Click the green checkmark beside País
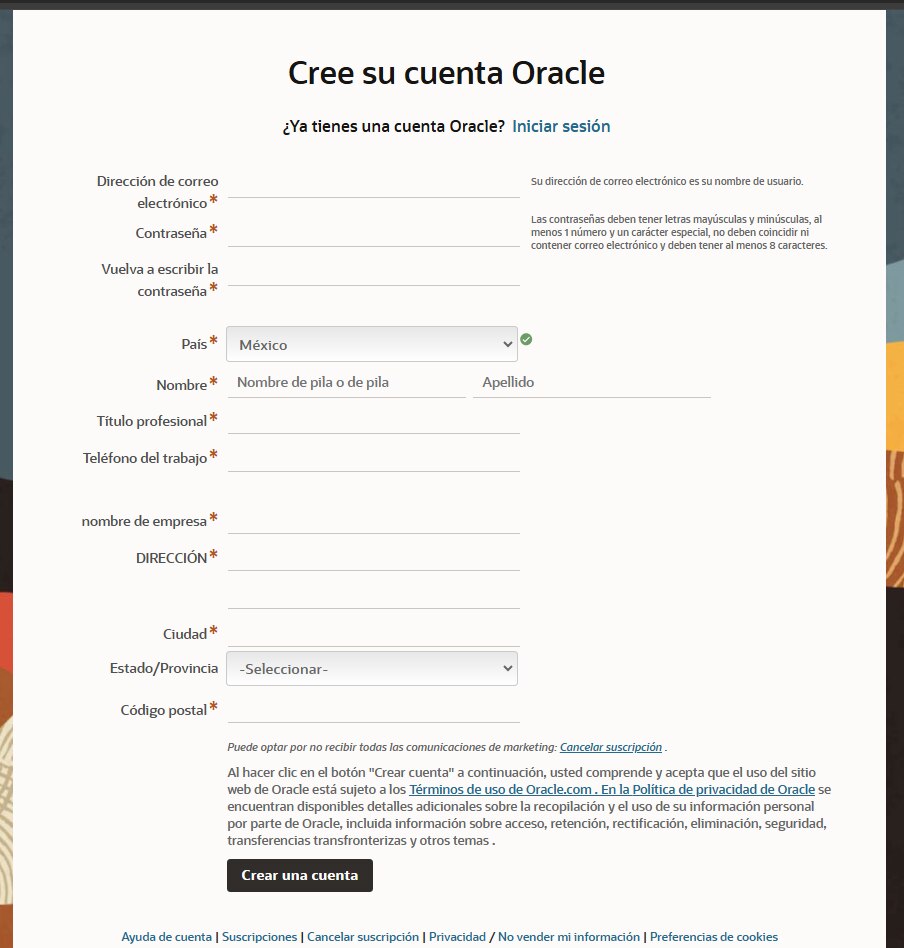 [526, 340]
